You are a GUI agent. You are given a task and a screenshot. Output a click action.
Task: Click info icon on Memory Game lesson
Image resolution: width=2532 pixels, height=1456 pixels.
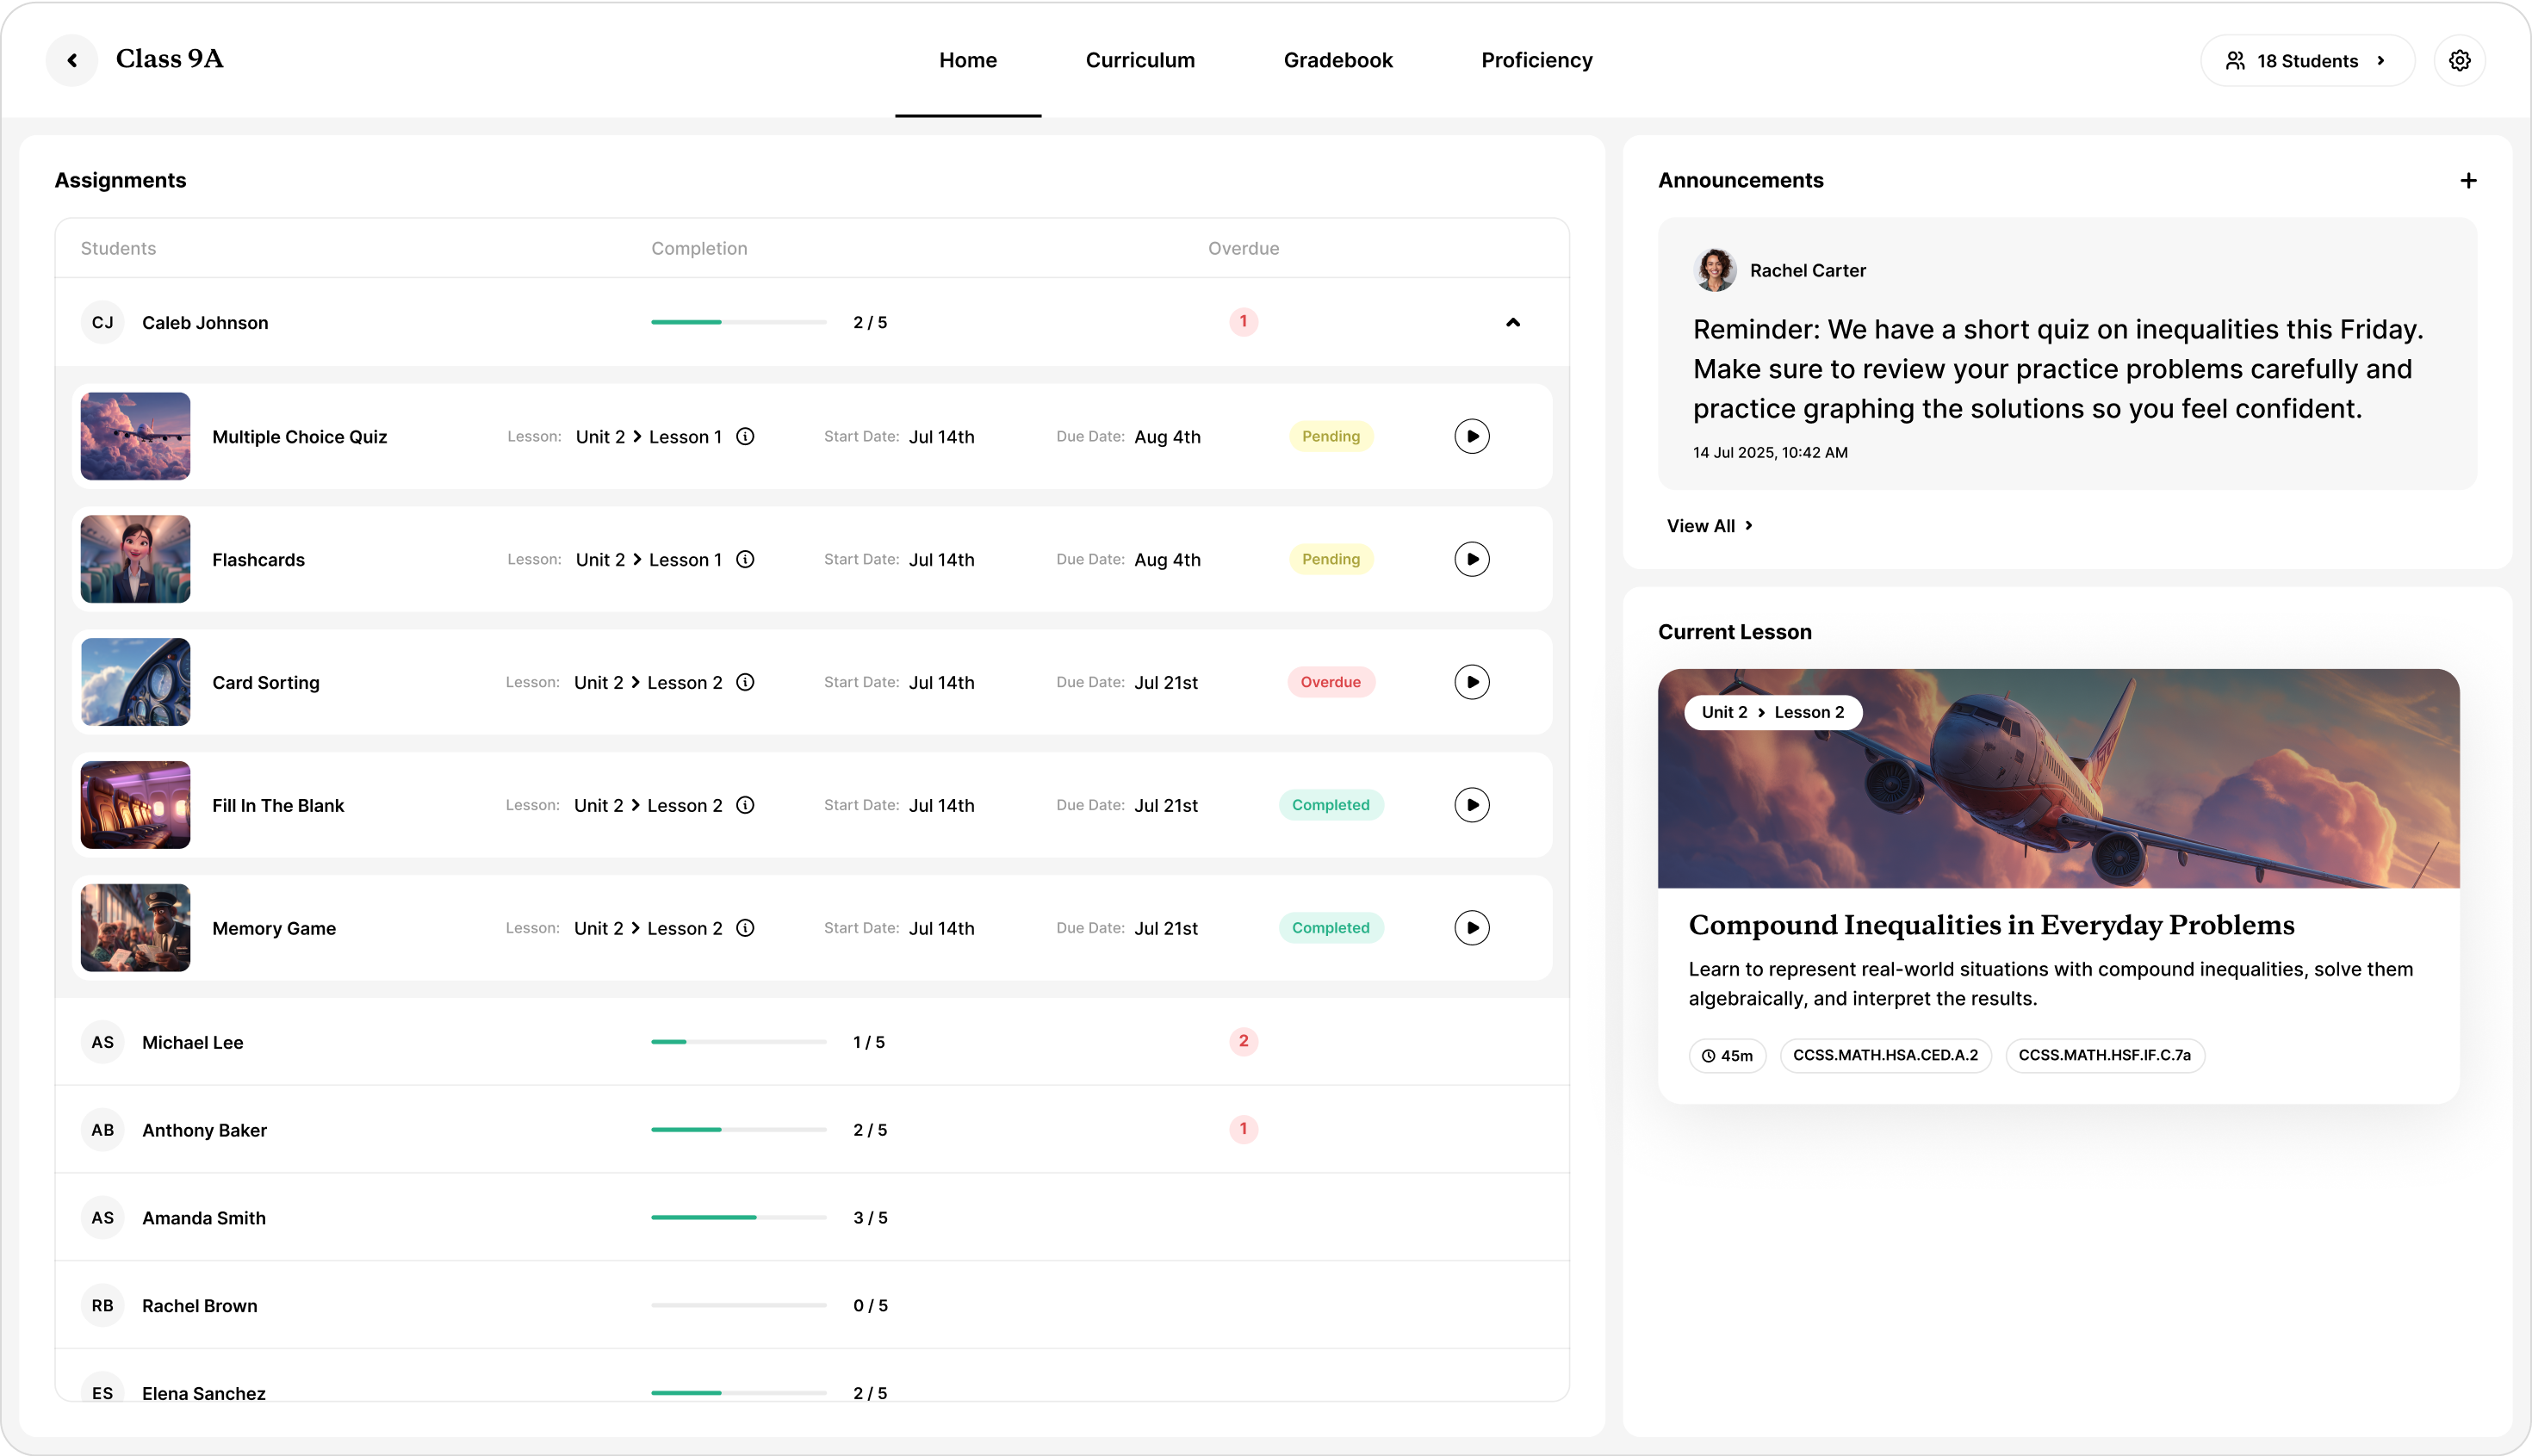click(x=745, y=928)
